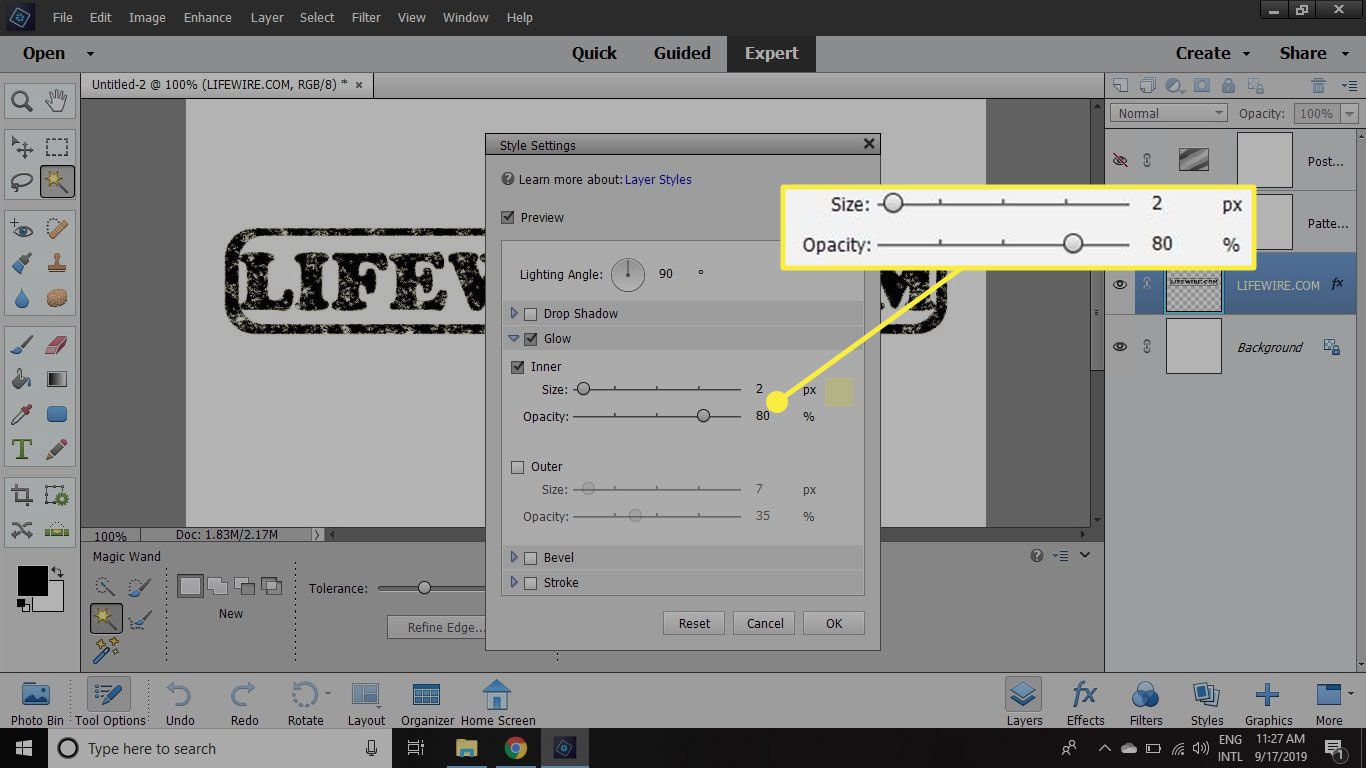Enable the Drop Shadow checkbox

(x=531, y=314)
